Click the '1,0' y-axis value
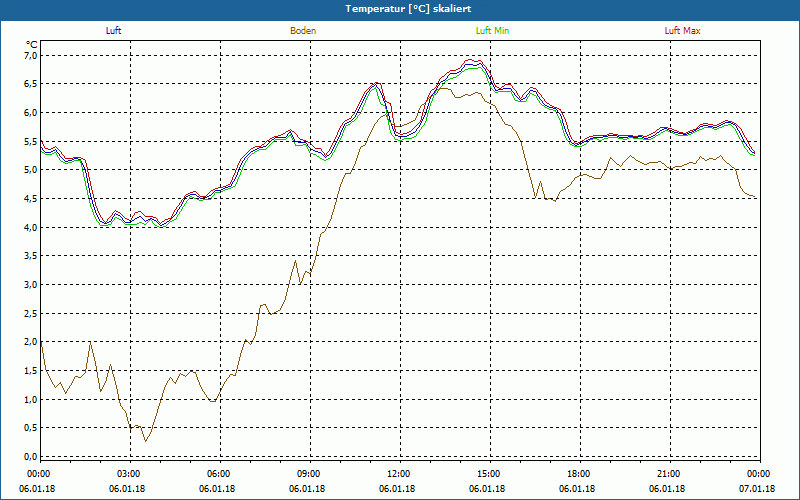The height and width of the screenshot is (500, 800). pyautogui.click(x=31, y=399)
